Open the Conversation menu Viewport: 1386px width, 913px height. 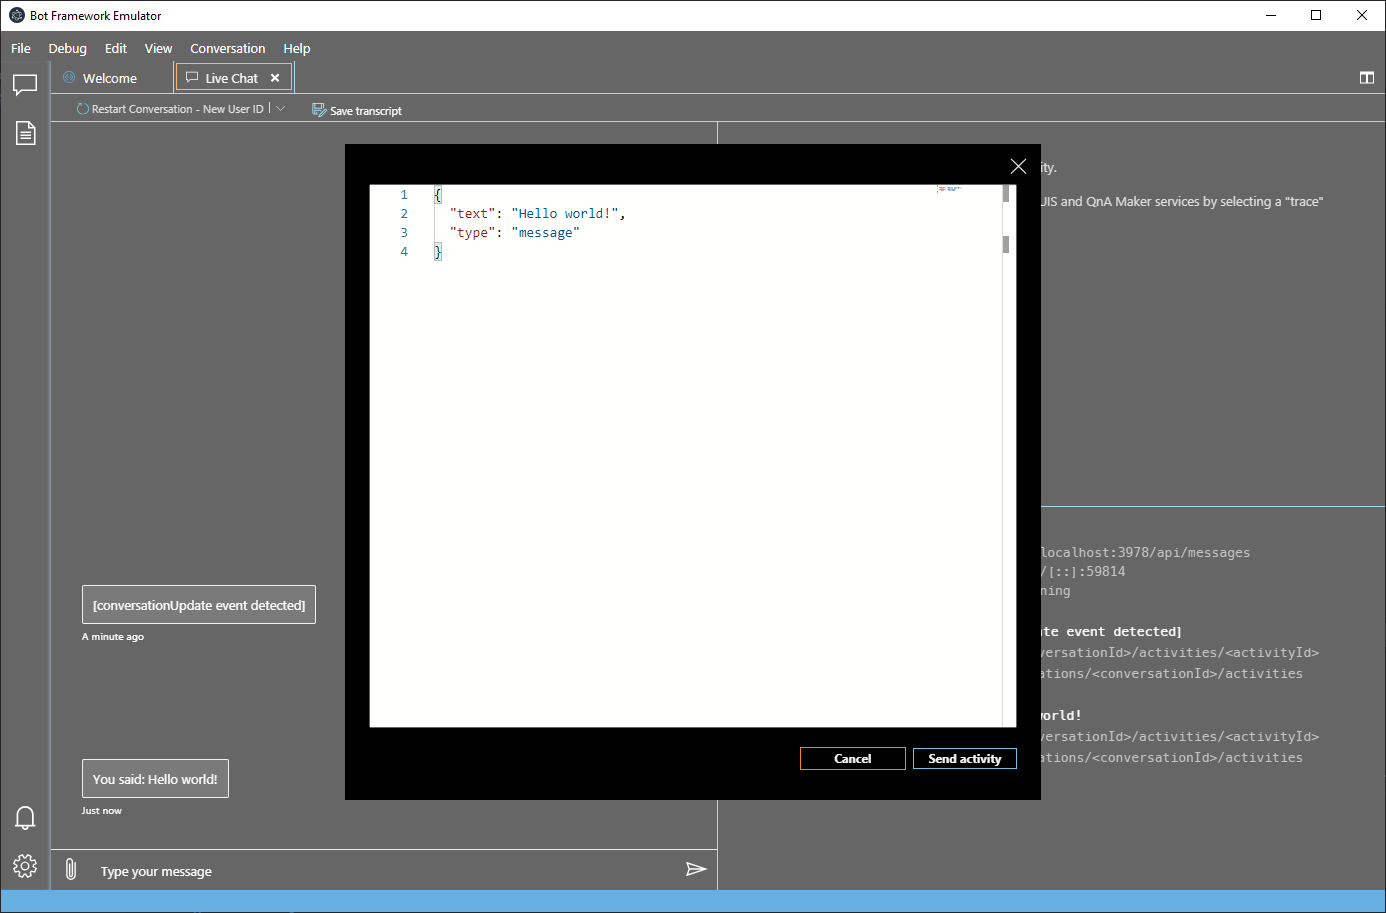[228, 48]
